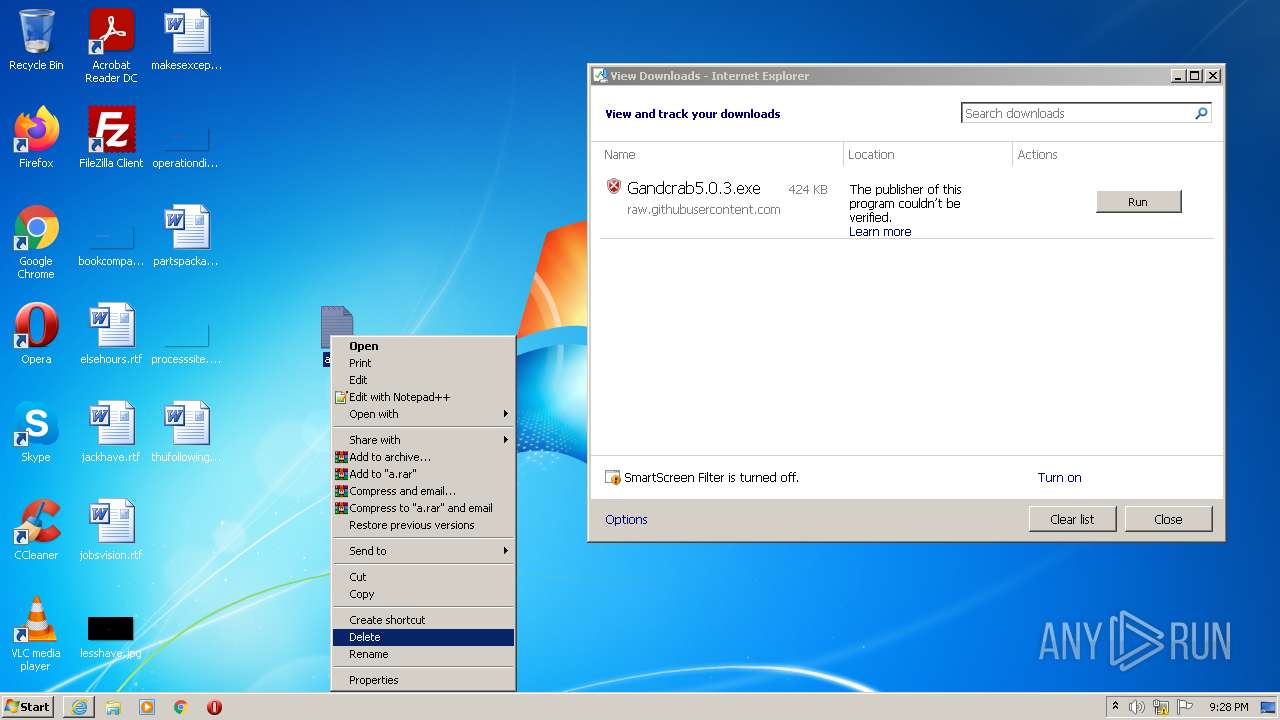Screen dimensions: 1280x720
Task: Click the raw.githubusercontent.com source text
Action: coord(704,210)
